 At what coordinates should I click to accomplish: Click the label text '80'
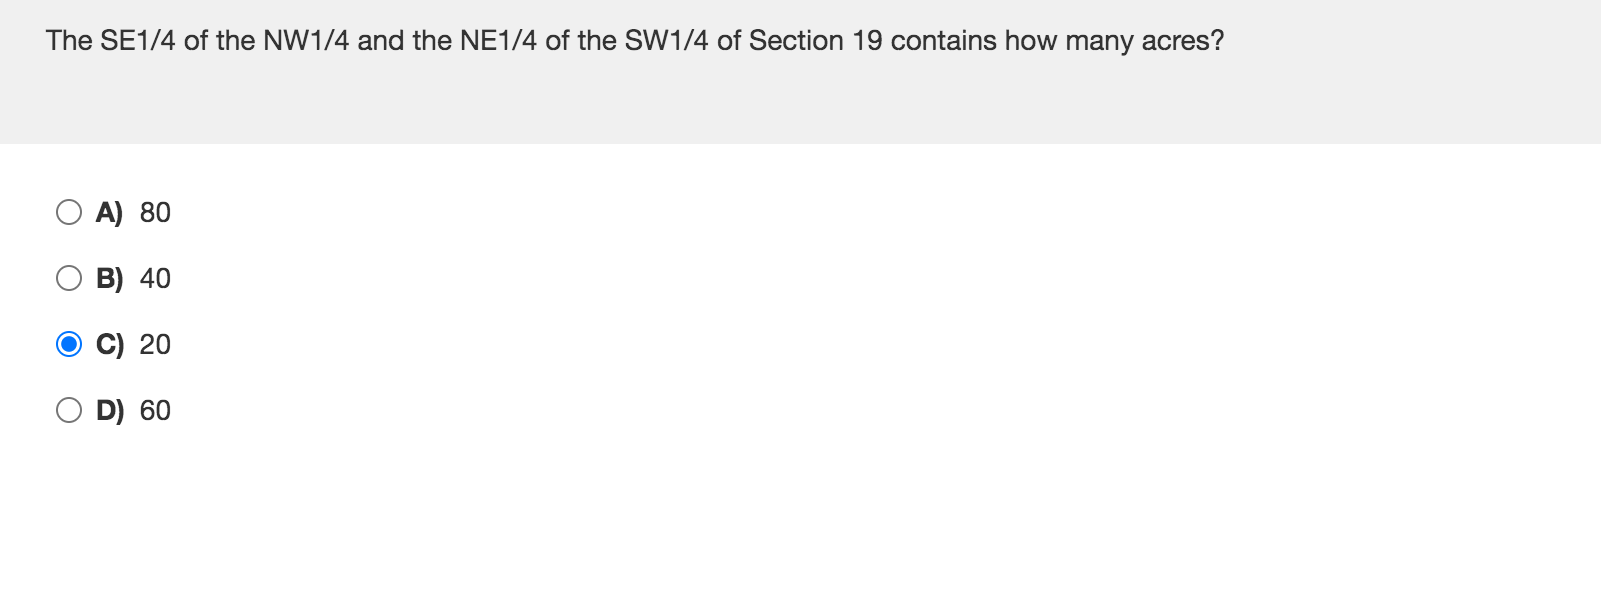click(156, 211)
